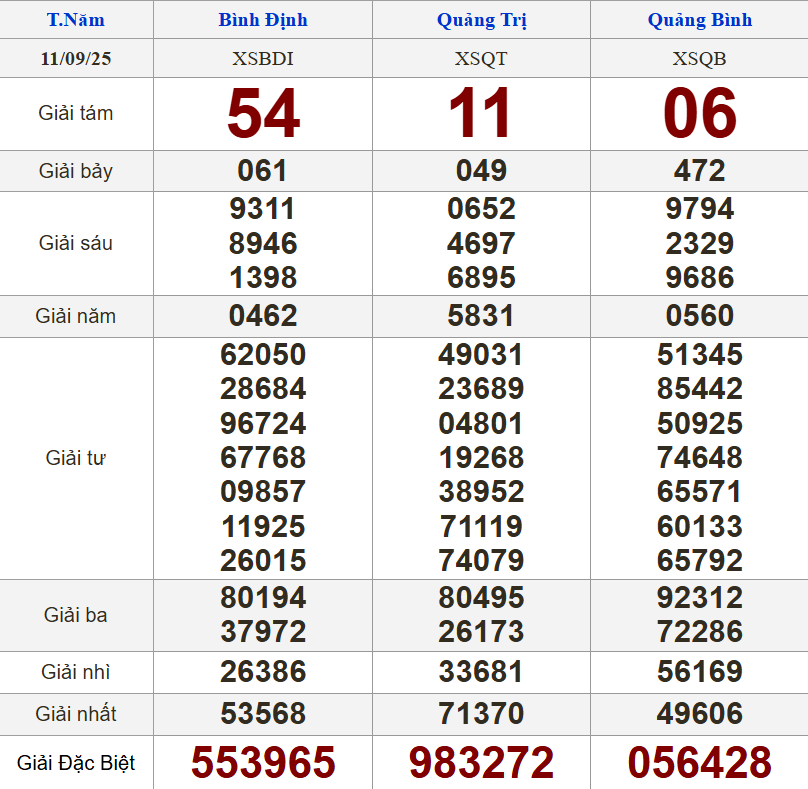Click the Giải Đặc Biệt row label
Screen dimensions: 808x789
tap(76, 764)
